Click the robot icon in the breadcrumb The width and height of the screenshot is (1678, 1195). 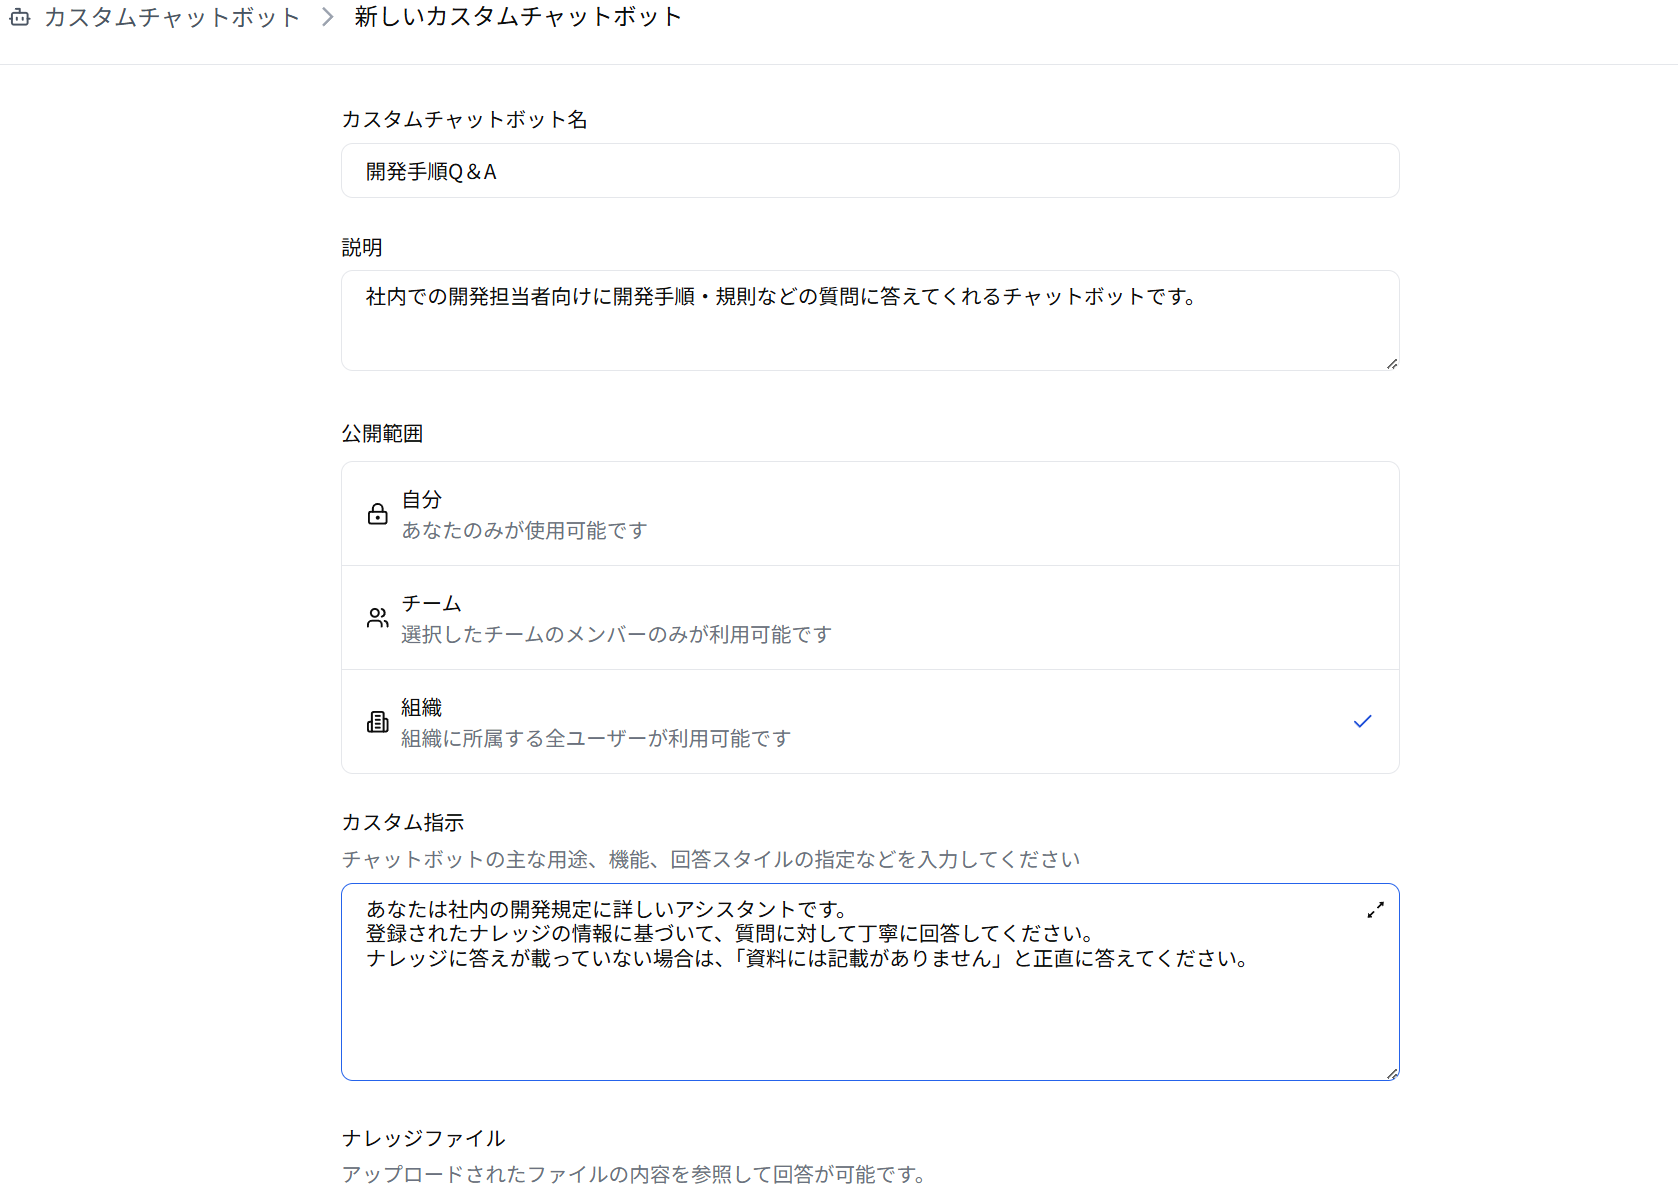20,16
